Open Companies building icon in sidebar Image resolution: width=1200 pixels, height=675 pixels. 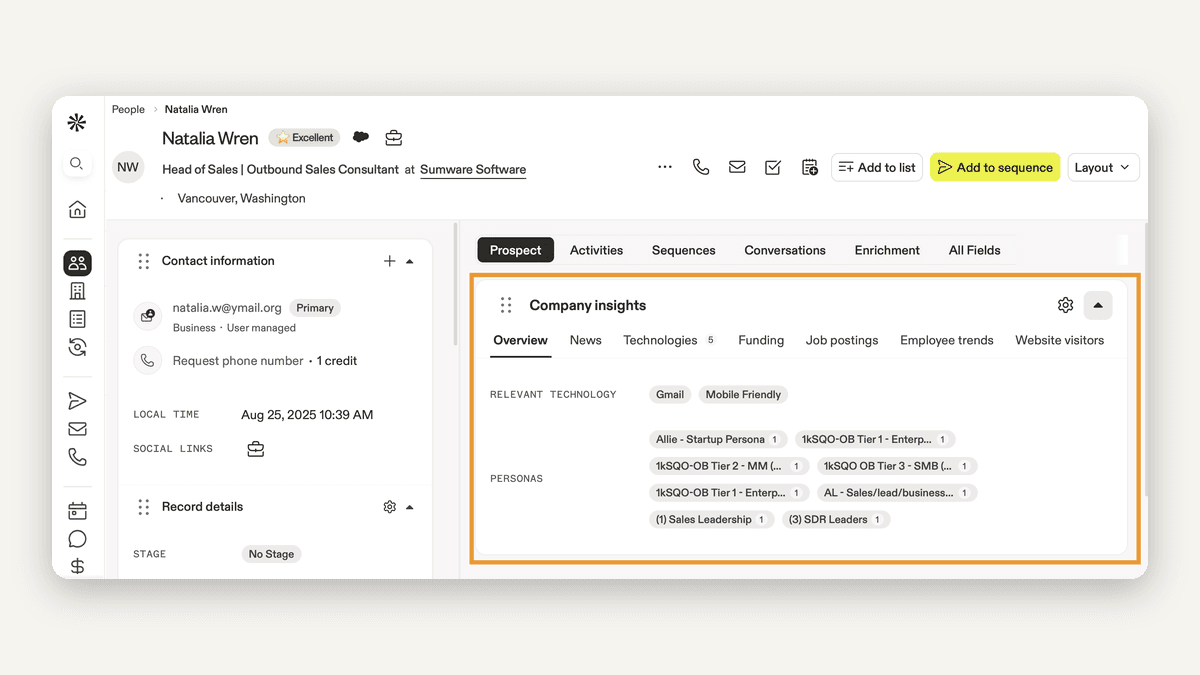tap(77, 291)
